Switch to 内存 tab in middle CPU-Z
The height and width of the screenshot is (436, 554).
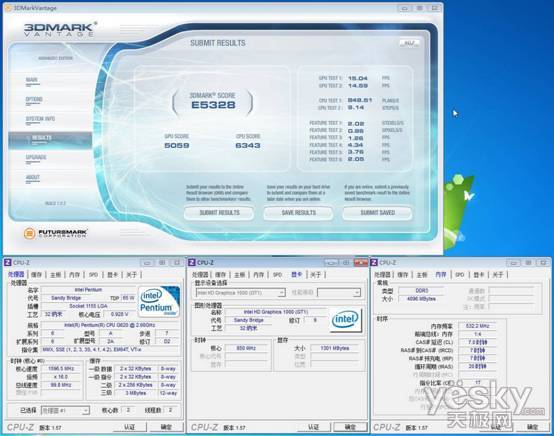pos(259,275)
